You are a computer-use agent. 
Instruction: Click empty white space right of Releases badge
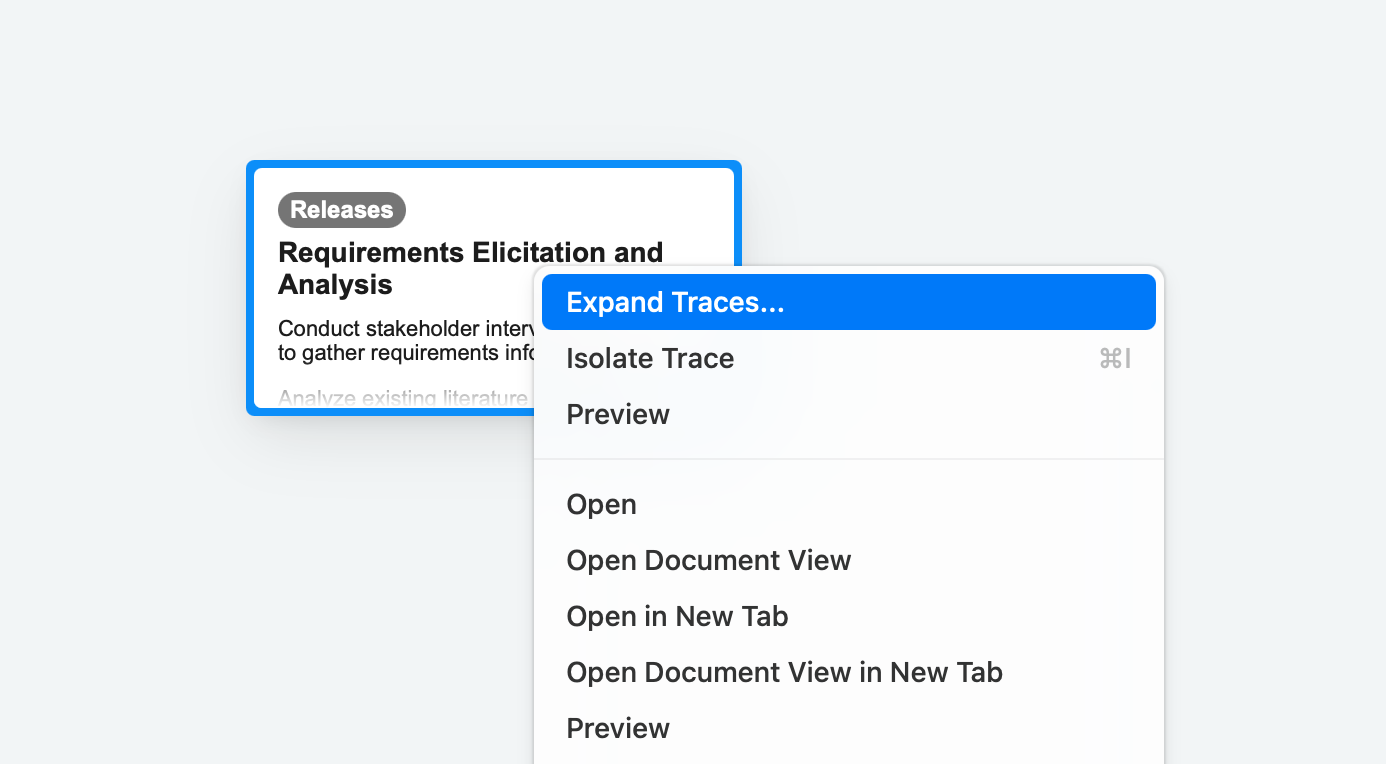560,210
